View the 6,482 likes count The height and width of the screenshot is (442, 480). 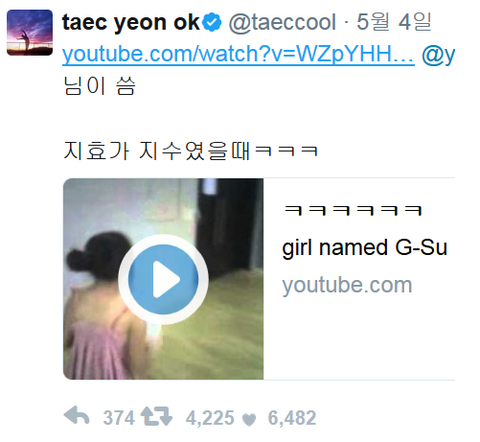coord(292,418)
